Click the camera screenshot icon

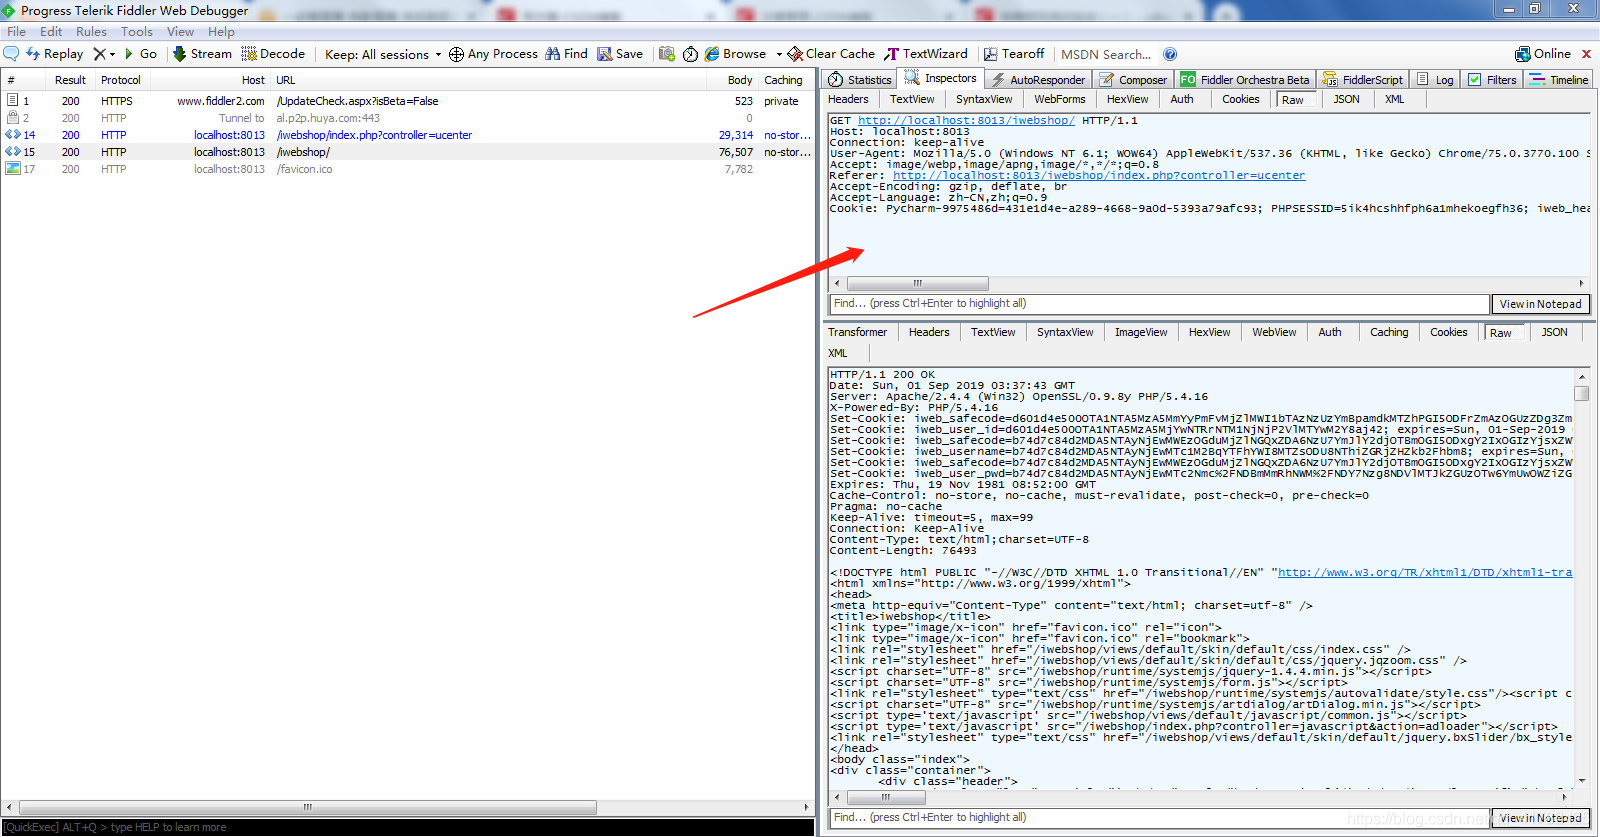click(667, 54)
